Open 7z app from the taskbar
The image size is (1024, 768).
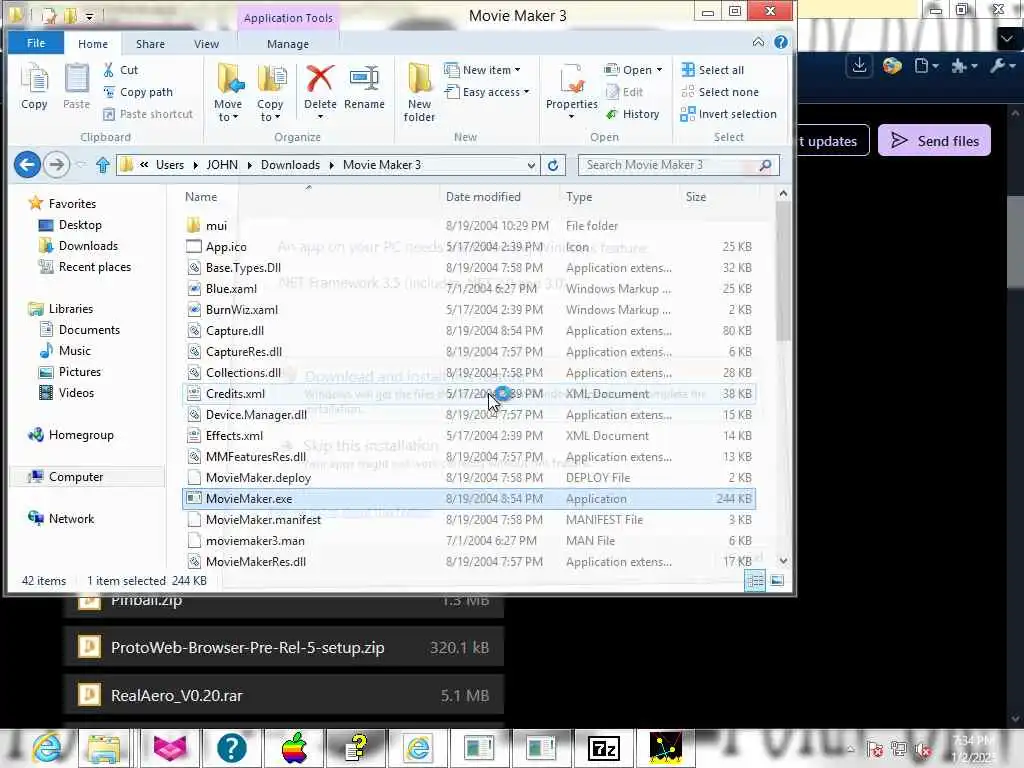click(x=604, y=748)
